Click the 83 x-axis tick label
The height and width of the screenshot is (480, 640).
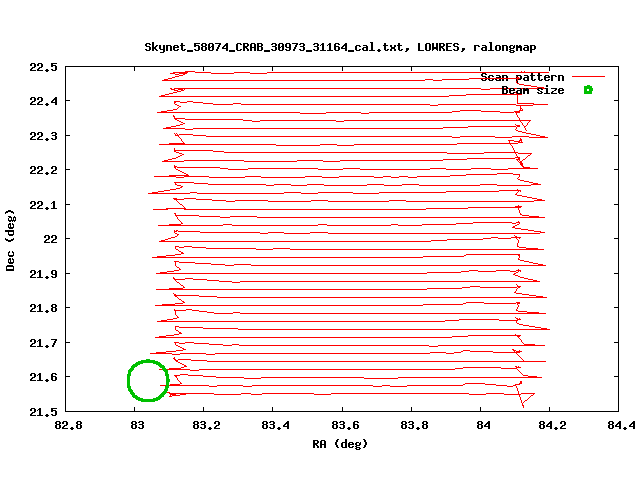pos(138,425)
